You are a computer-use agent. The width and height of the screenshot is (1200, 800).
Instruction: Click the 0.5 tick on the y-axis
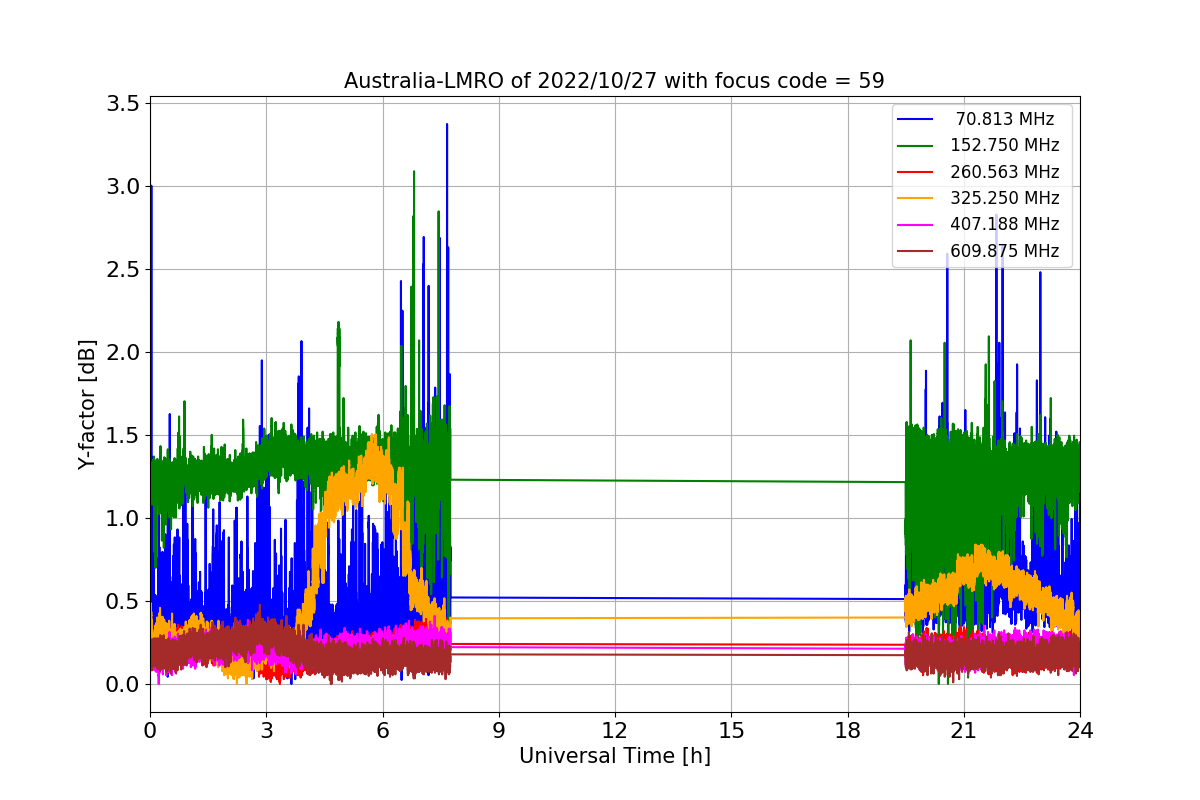[x=123, y=602]
